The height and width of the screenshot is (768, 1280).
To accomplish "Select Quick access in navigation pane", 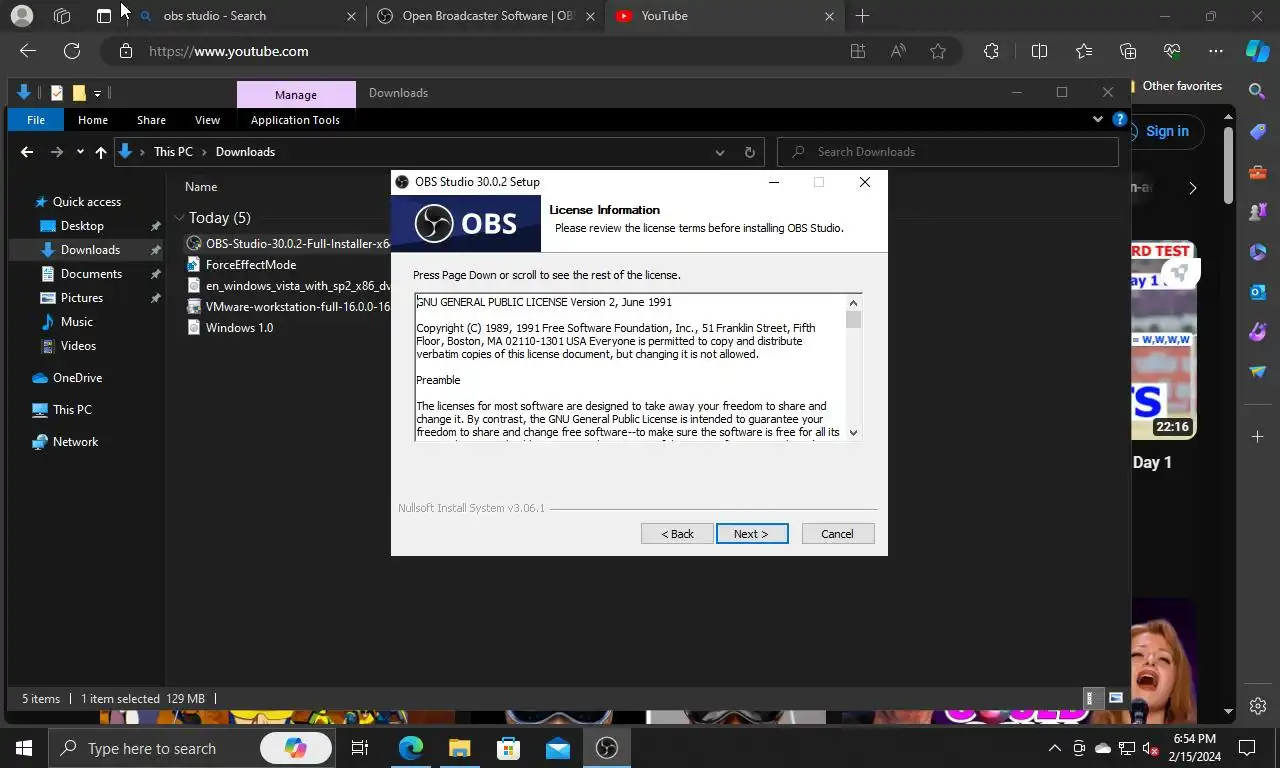I will [x=86, y=202].
